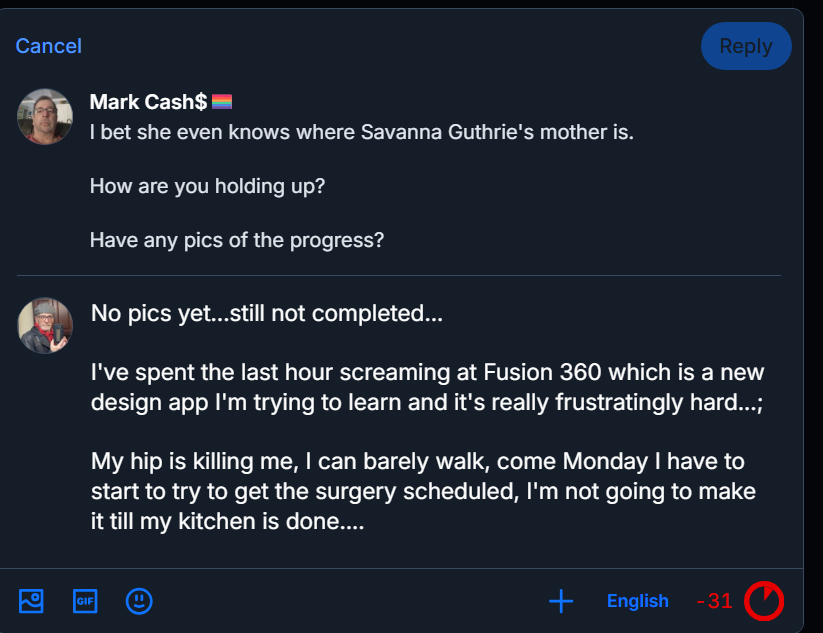
Task: Click the "My hip is killing me" paragraph
Action: [x=423, y=492]
